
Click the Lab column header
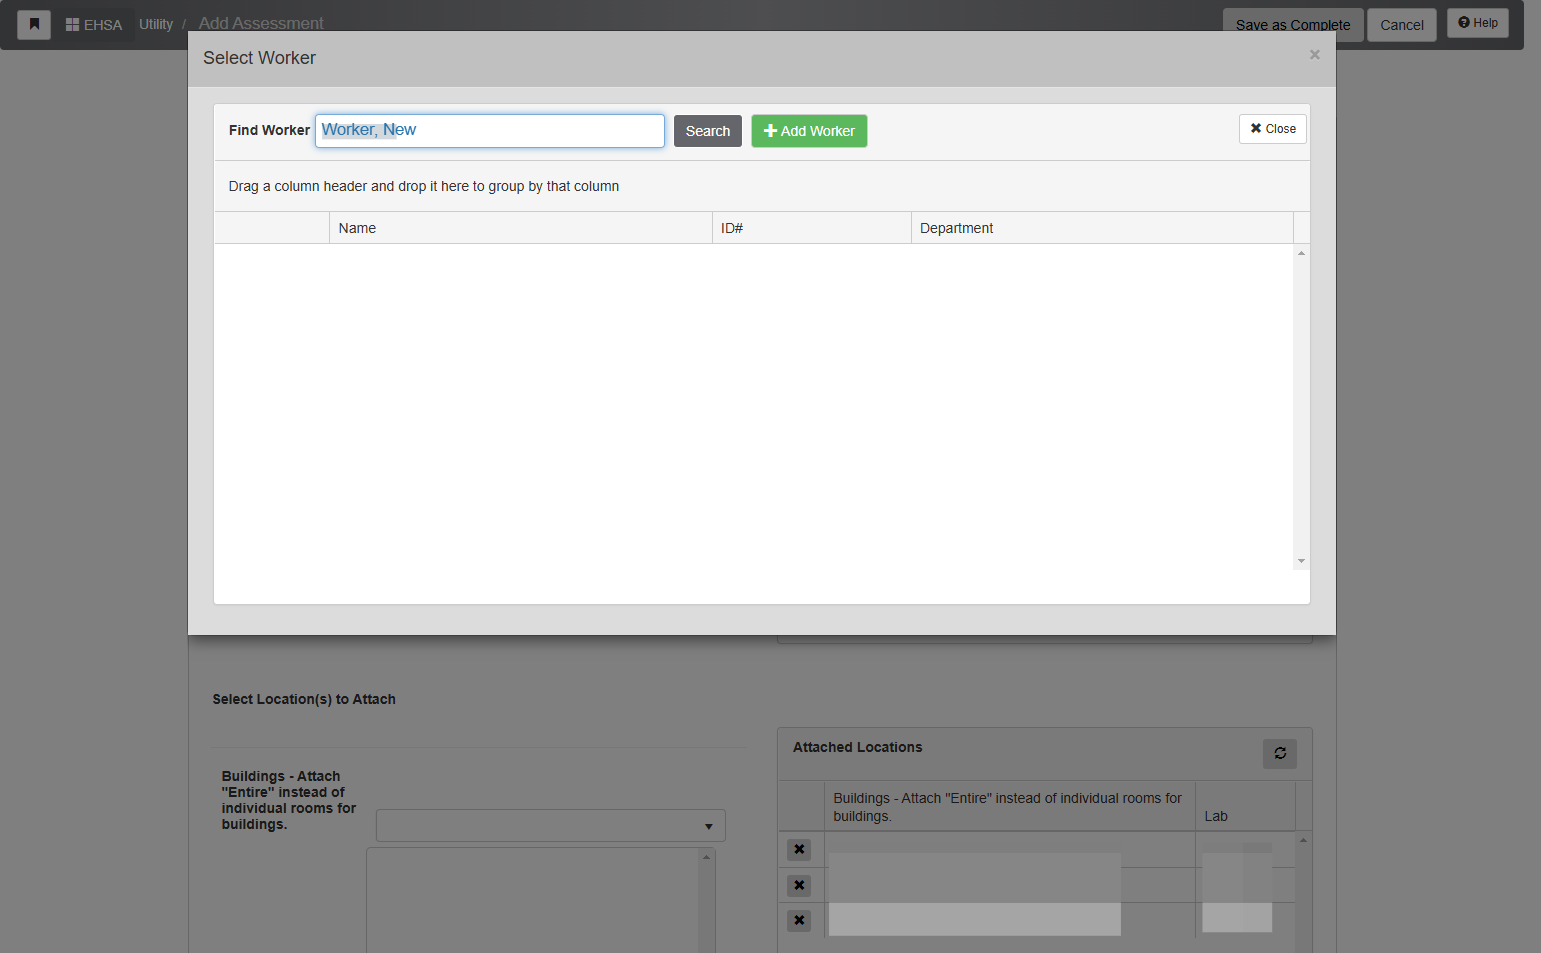pos(1245,807)
